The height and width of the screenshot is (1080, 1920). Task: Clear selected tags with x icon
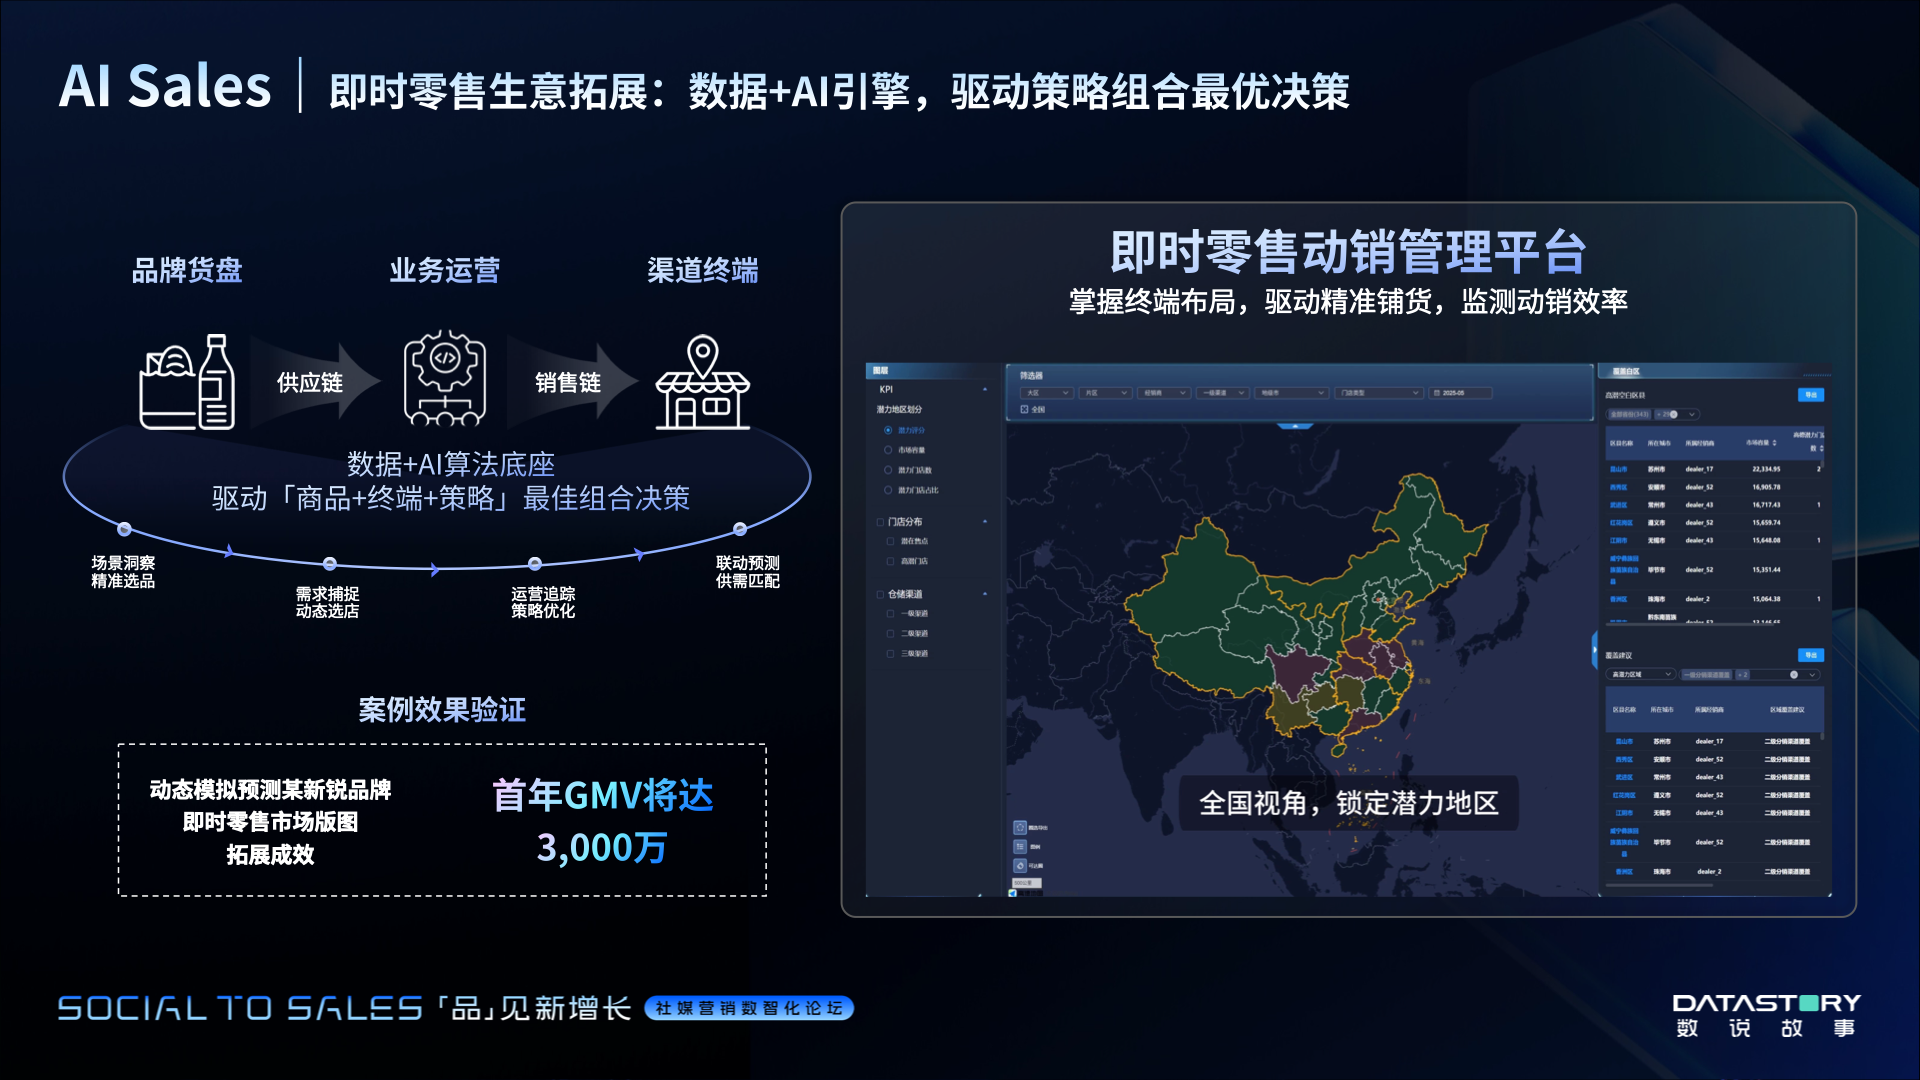tap(1794, 675)
